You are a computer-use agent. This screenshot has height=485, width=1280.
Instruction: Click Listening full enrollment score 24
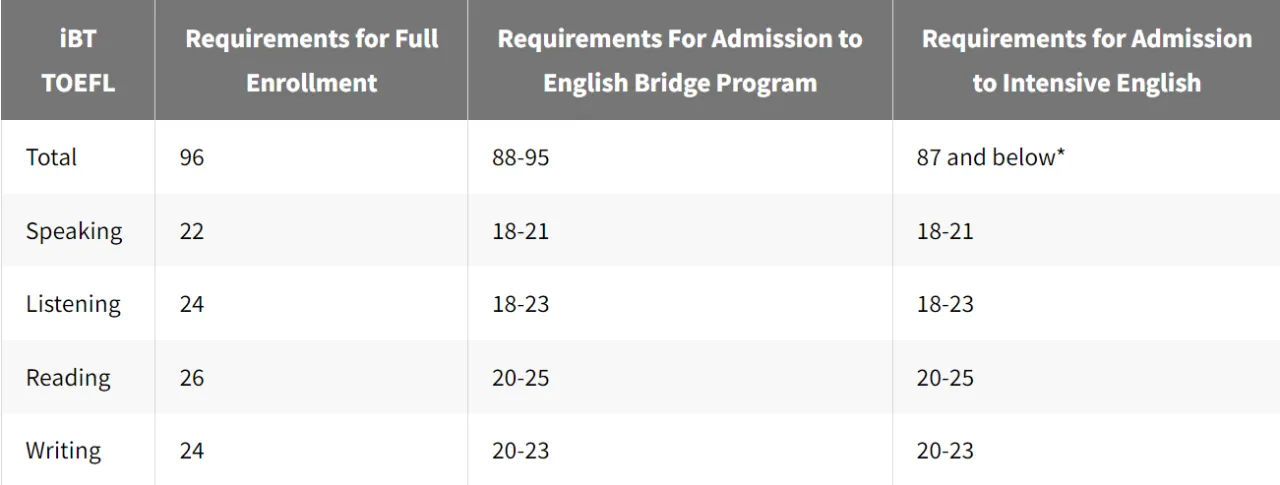192,304
